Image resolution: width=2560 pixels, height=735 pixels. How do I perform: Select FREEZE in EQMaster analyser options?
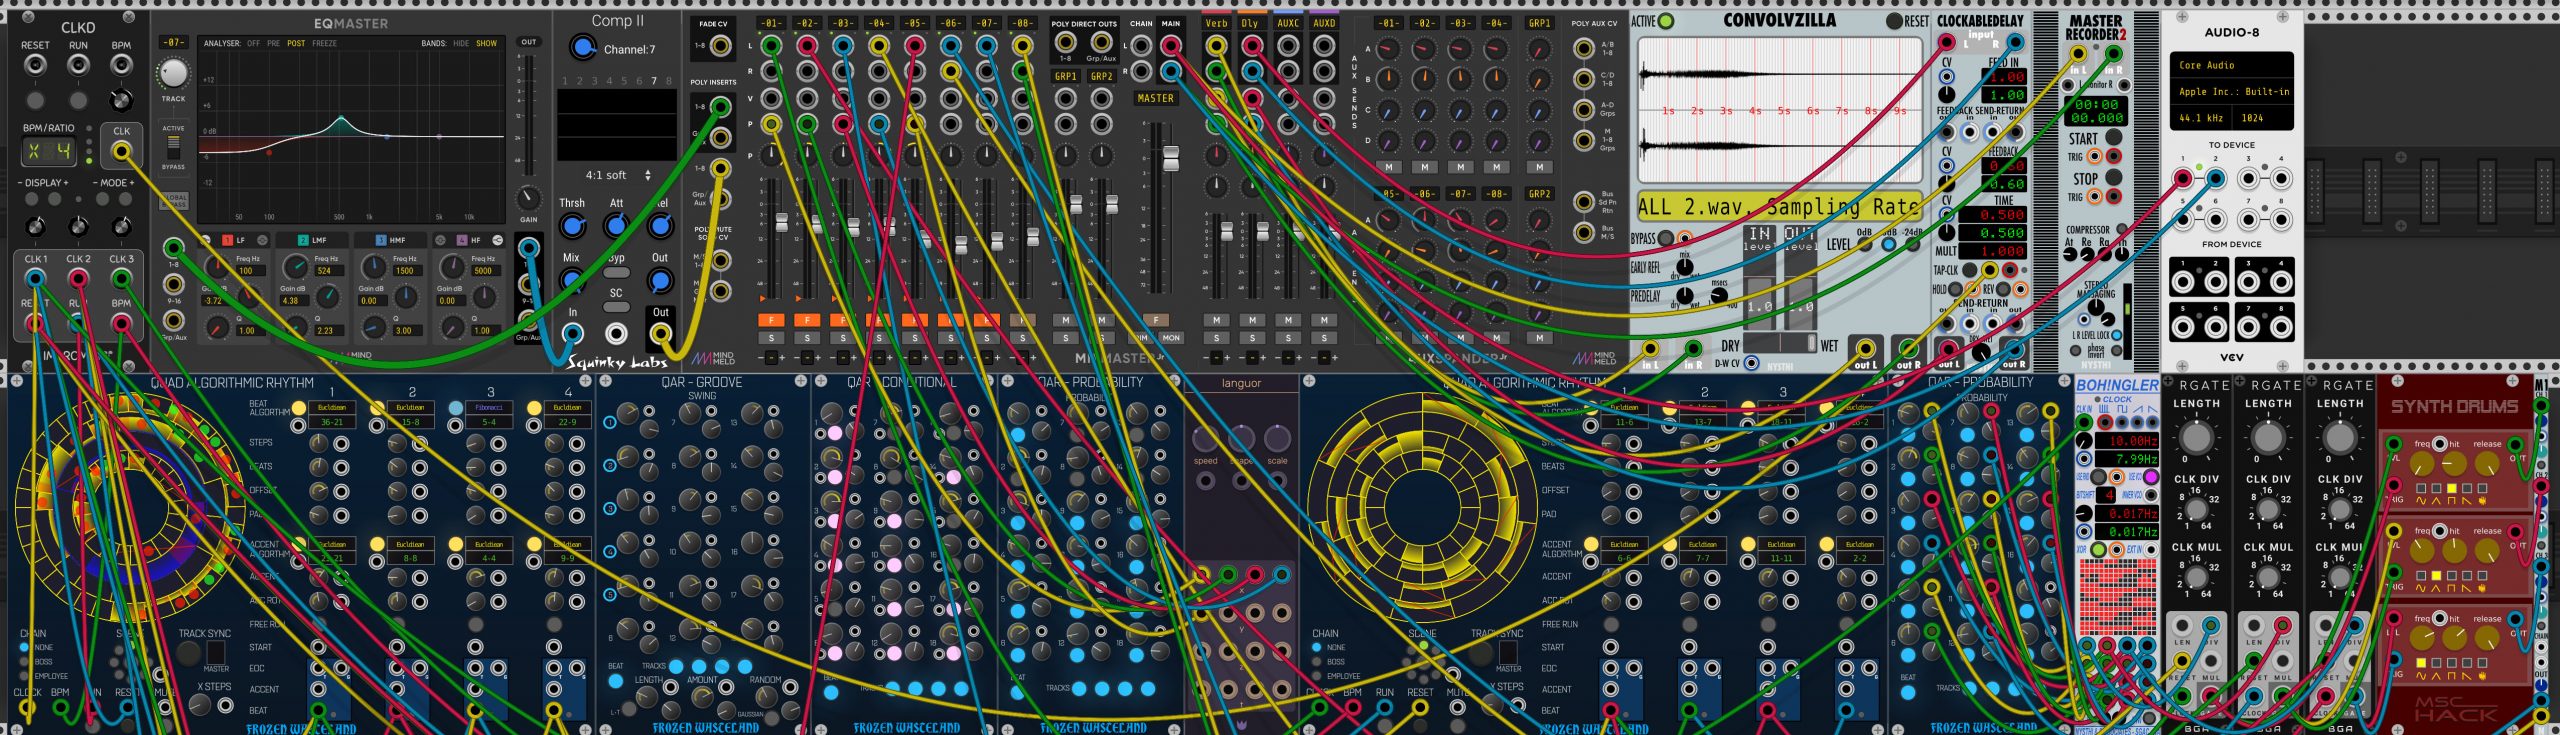point(324,43)
